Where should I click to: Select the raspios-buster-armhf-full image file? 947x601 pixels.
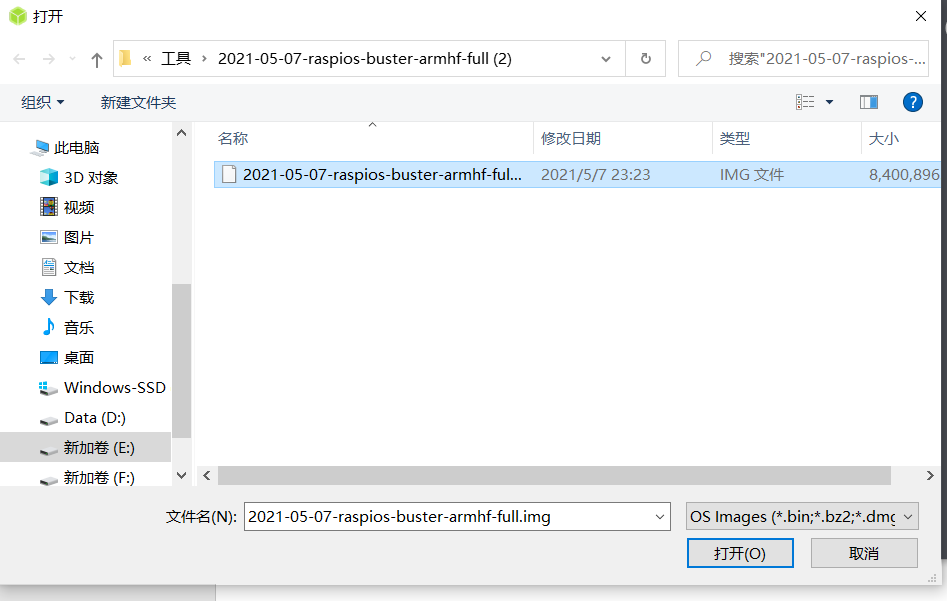(x=577, y=175)
